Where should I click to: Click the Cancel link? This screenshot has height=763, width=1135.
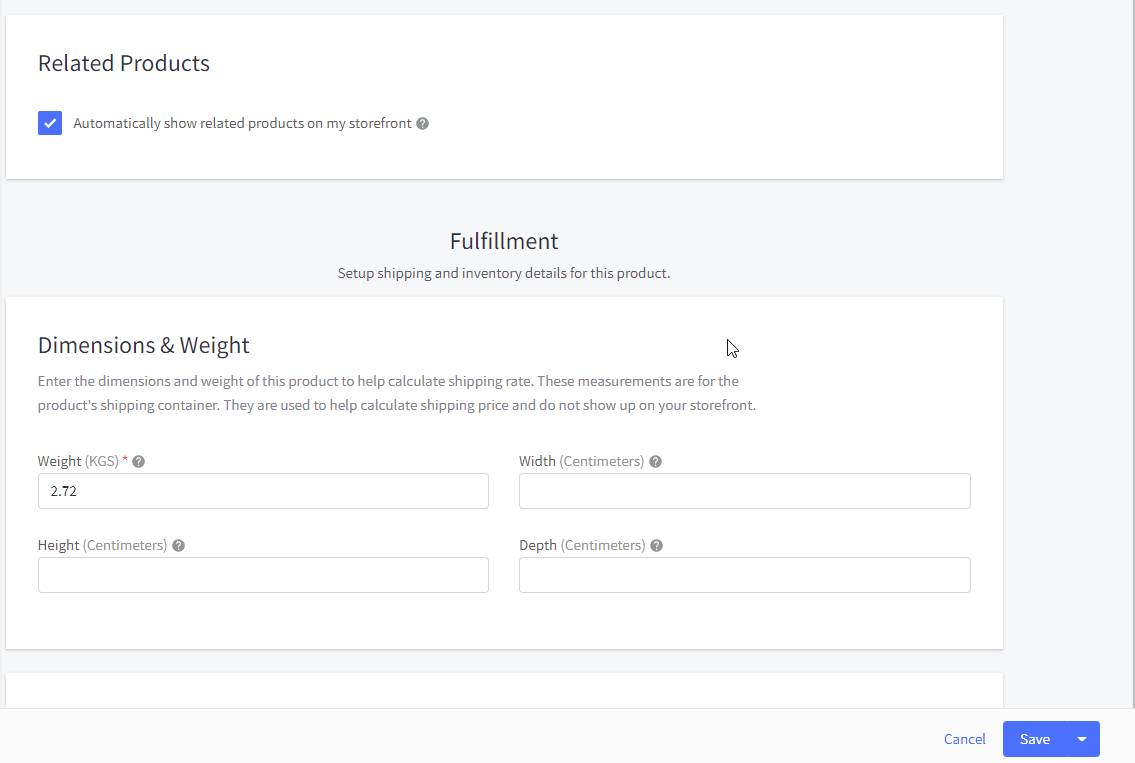click(x=964, y=739)
